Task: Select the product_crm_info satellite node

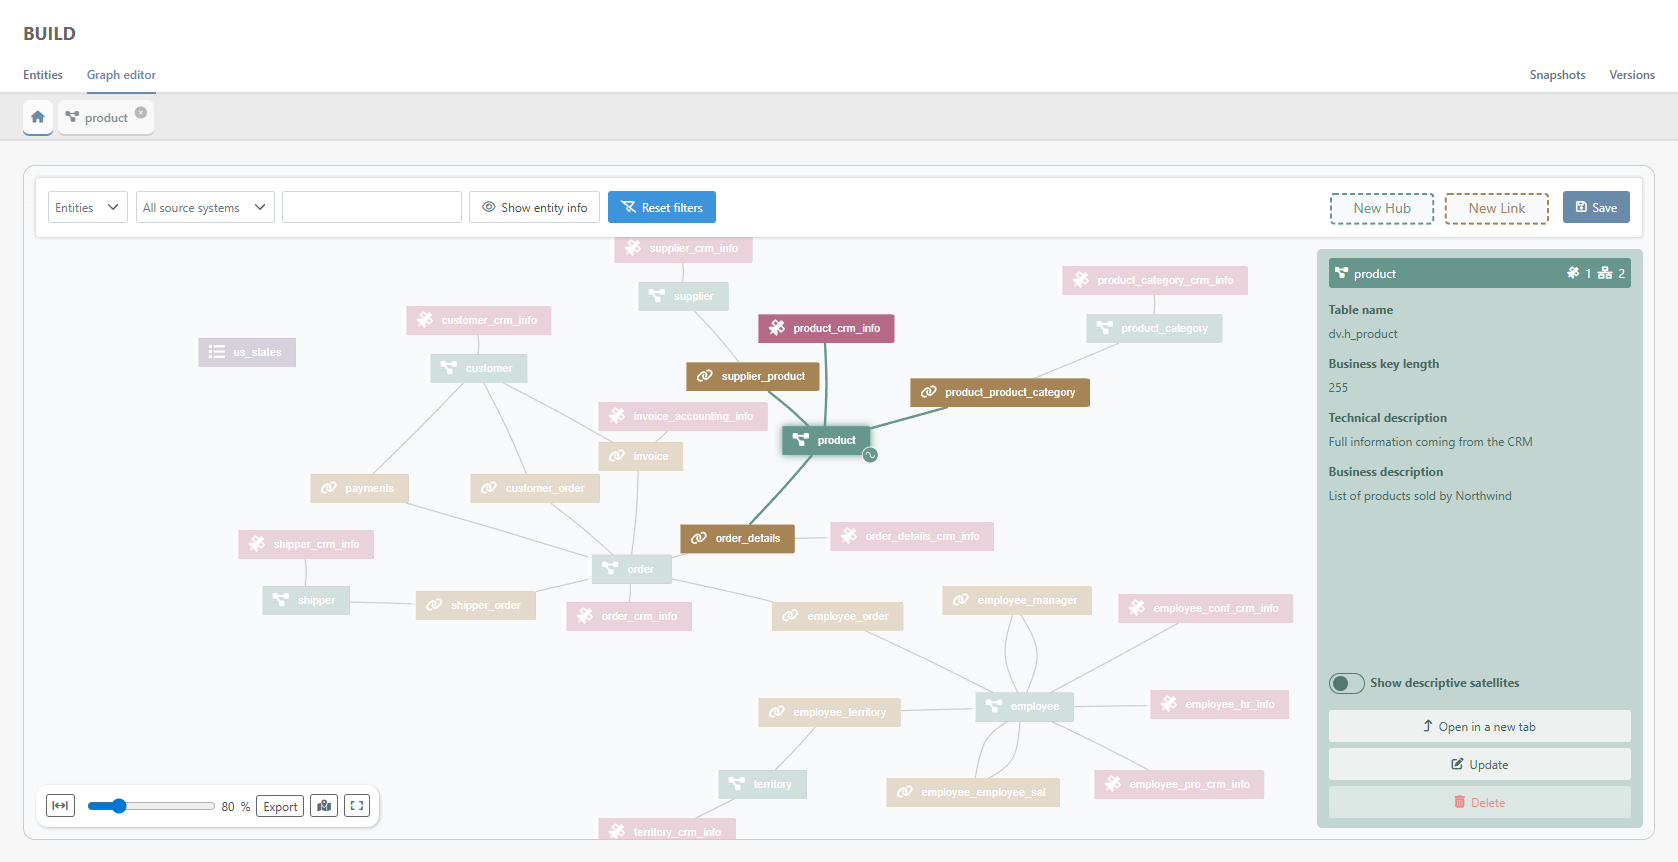Action: click(x=826, y=328)
